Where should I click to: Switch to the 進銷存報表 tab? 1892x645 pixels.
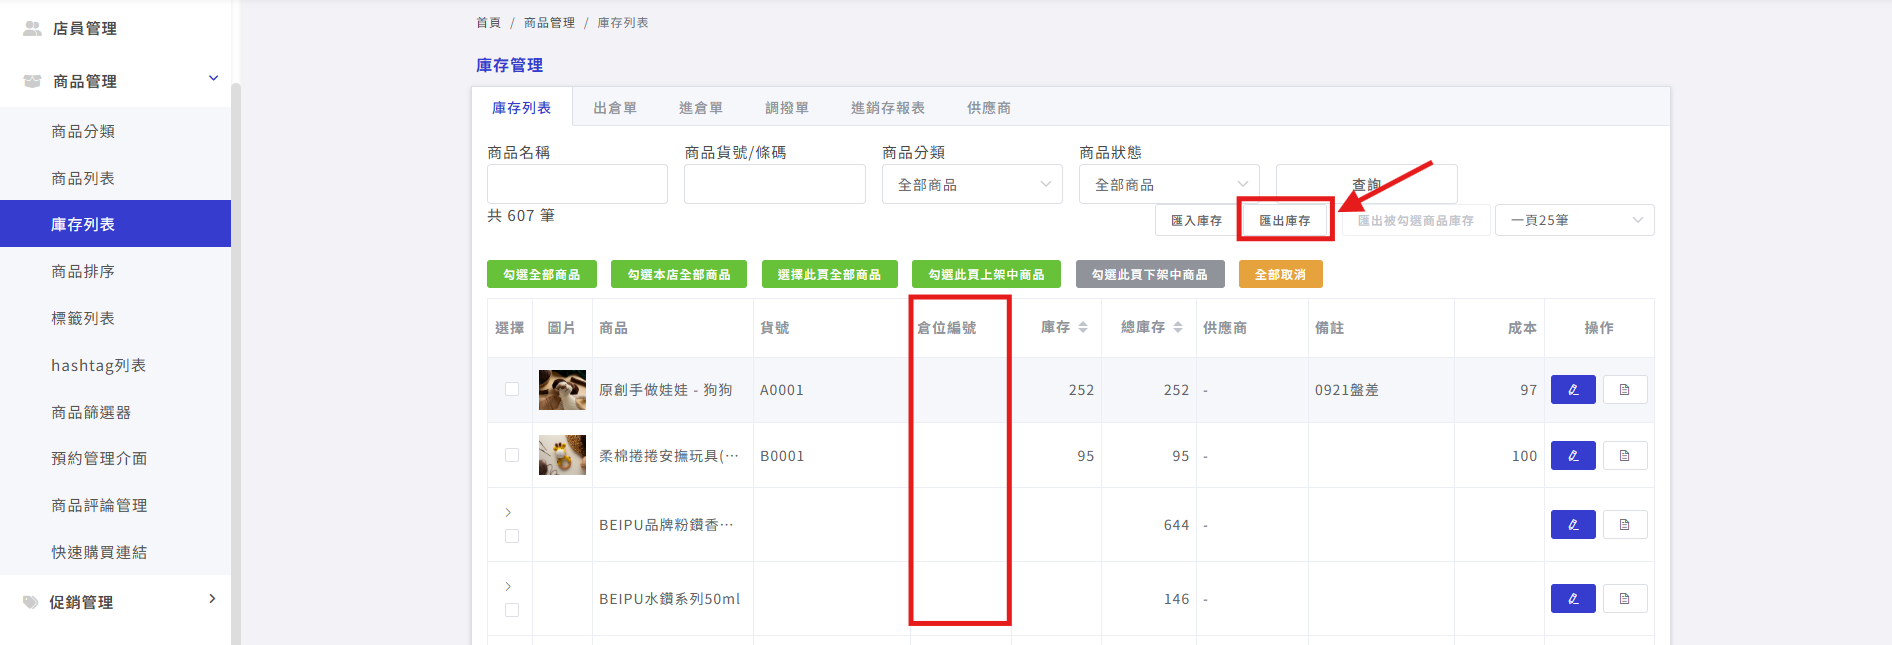tap(888, 108)
